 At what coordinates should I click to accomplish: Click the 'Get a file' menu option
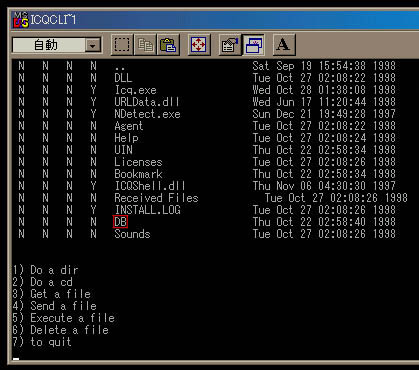pos(52,294)
